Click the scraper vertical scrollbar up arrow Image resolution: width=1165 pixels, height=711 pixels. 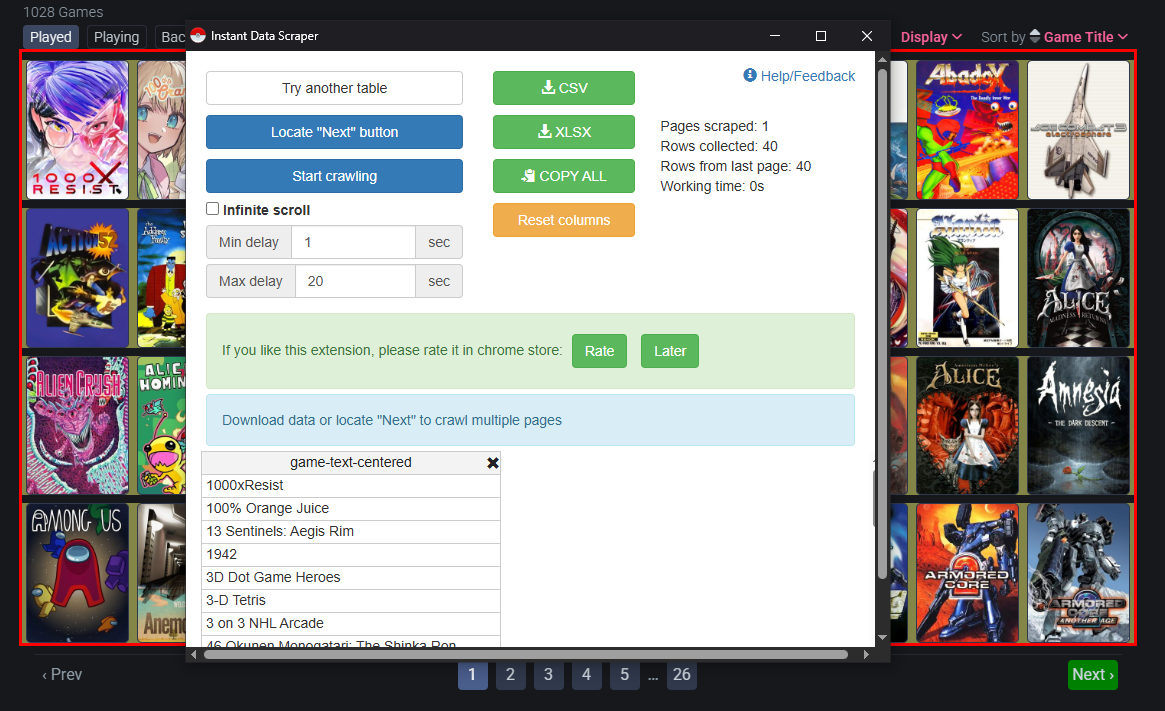click(883, 59)
